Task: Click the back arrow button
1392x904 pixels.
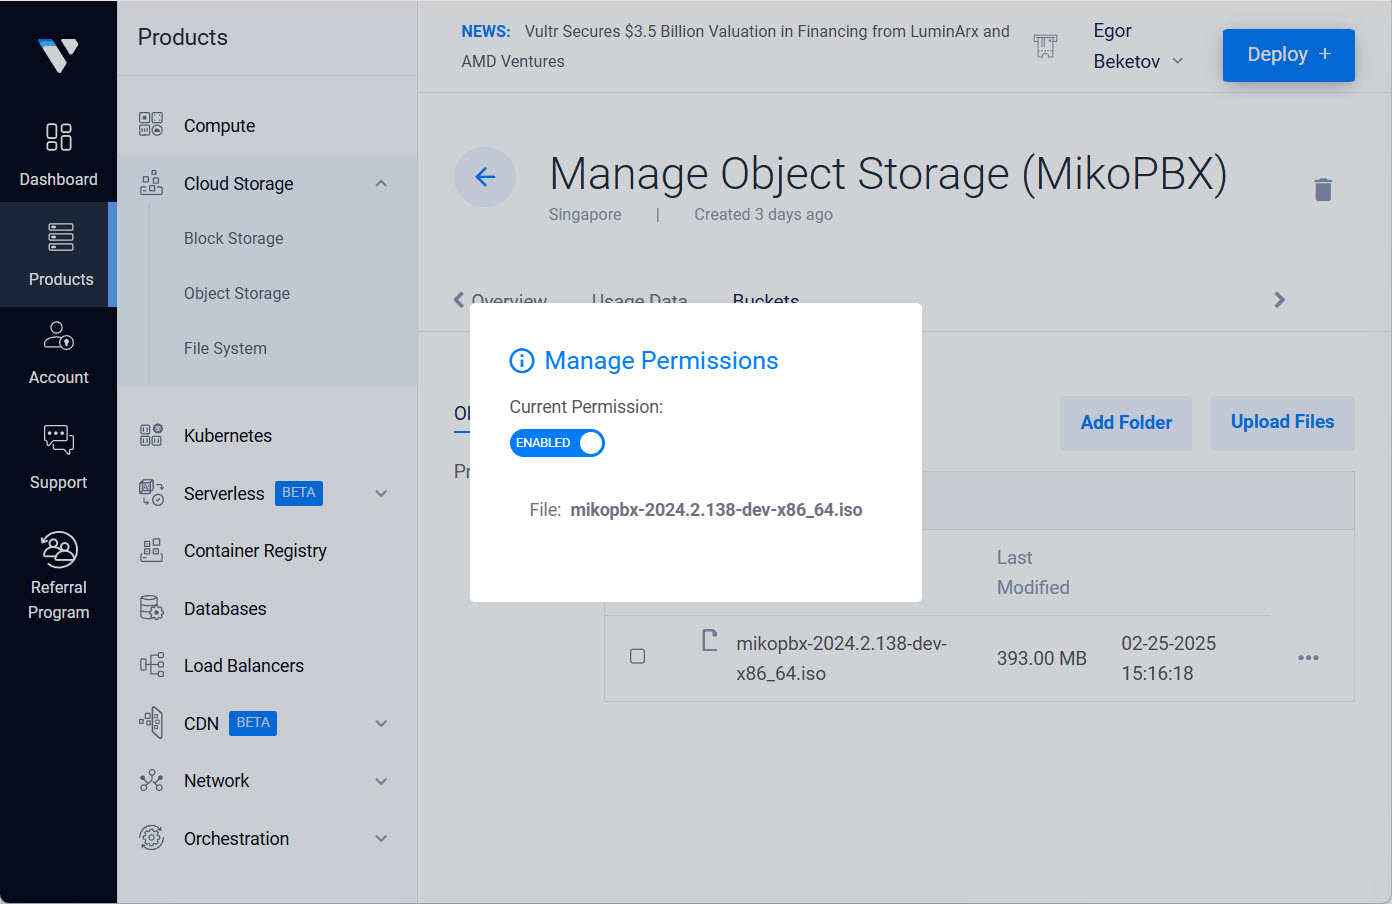Action: tap(485, 177)
